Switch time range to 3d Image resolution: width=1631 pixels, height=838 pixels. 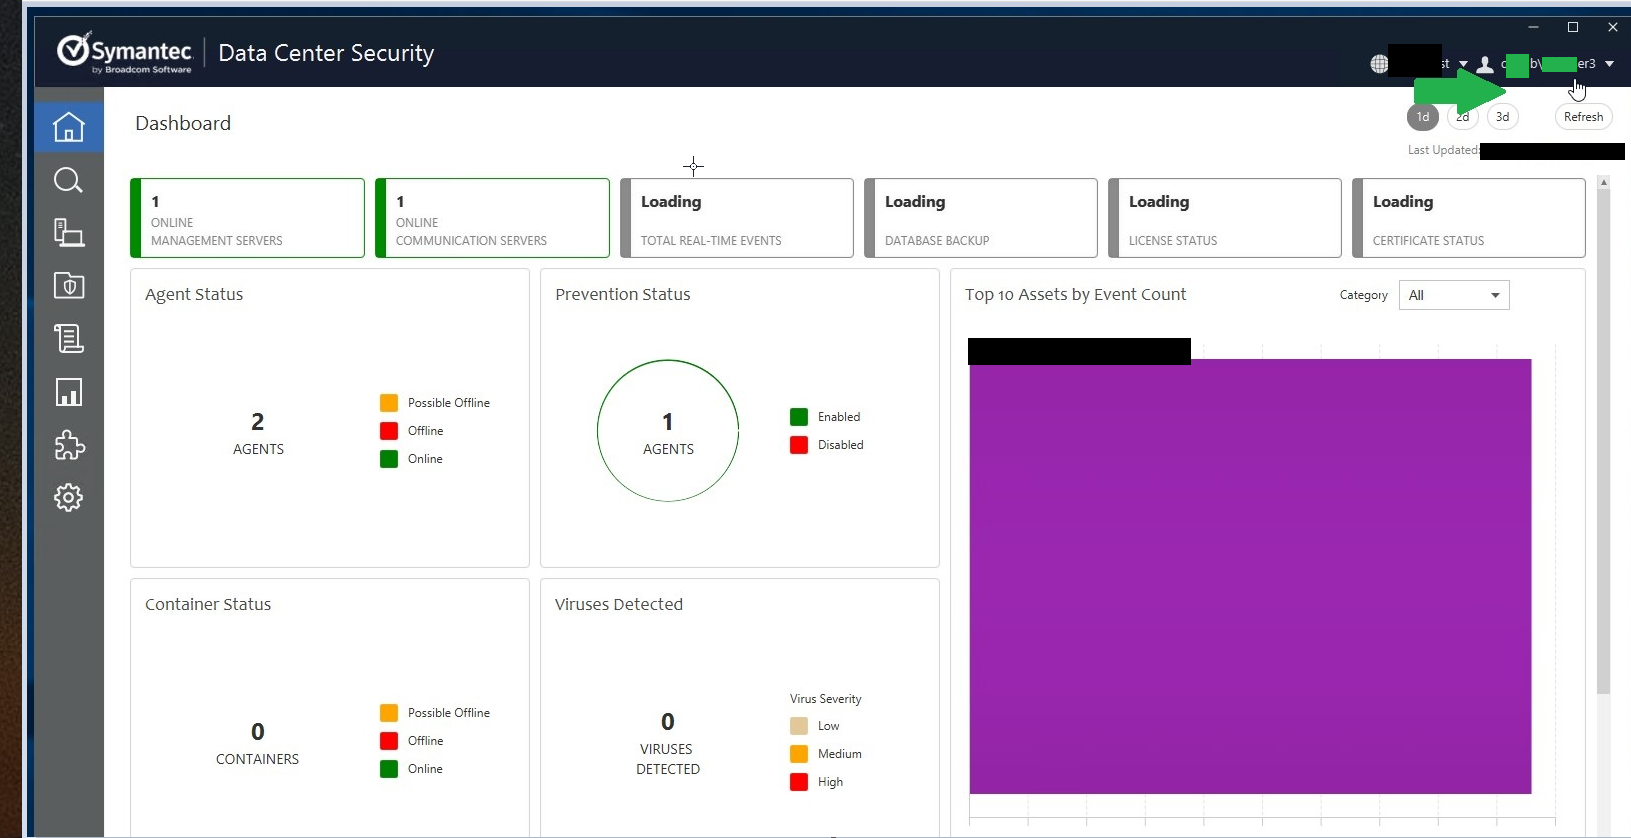(1502, 117)
